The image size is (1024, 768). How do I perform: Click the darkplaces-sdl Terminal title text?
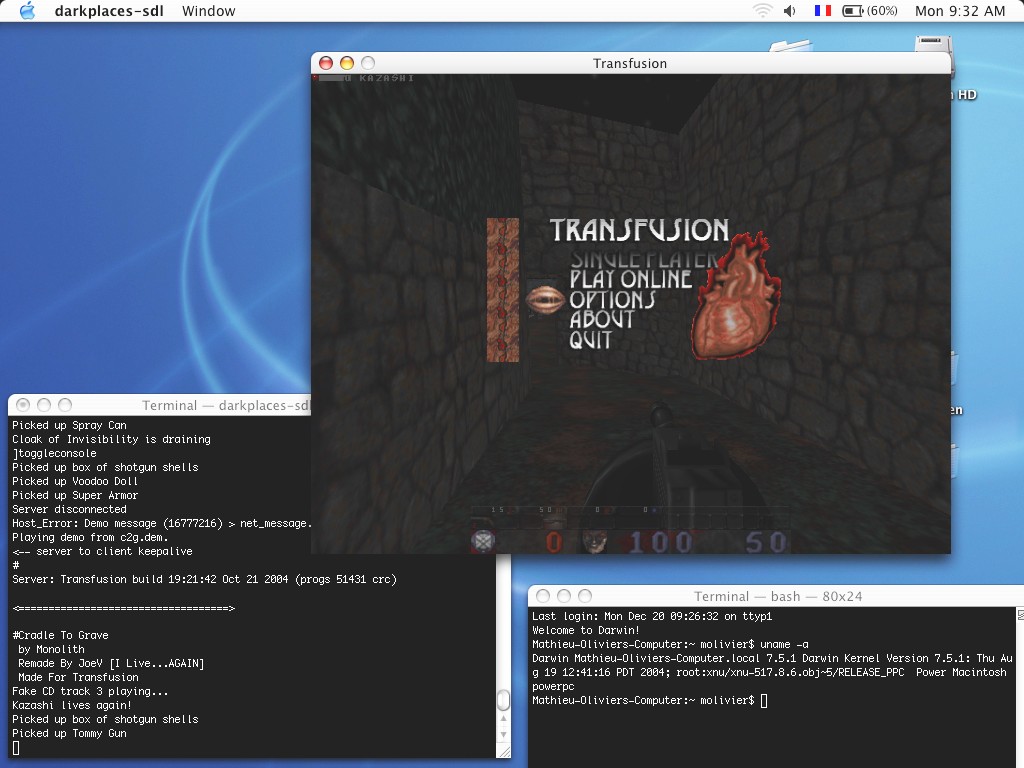coord(226,406)
